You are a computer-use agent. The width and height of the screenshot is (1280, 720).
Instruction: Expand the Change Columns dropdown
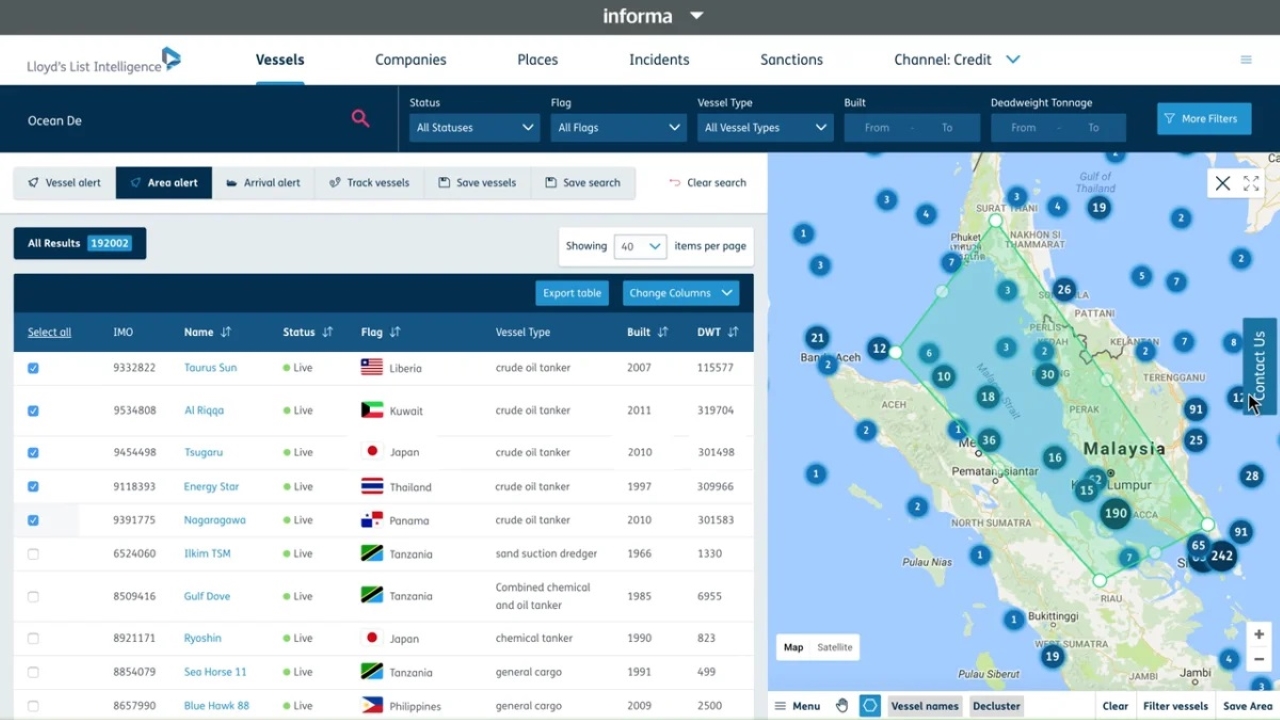pyautogui.click(x=680, y=292)
